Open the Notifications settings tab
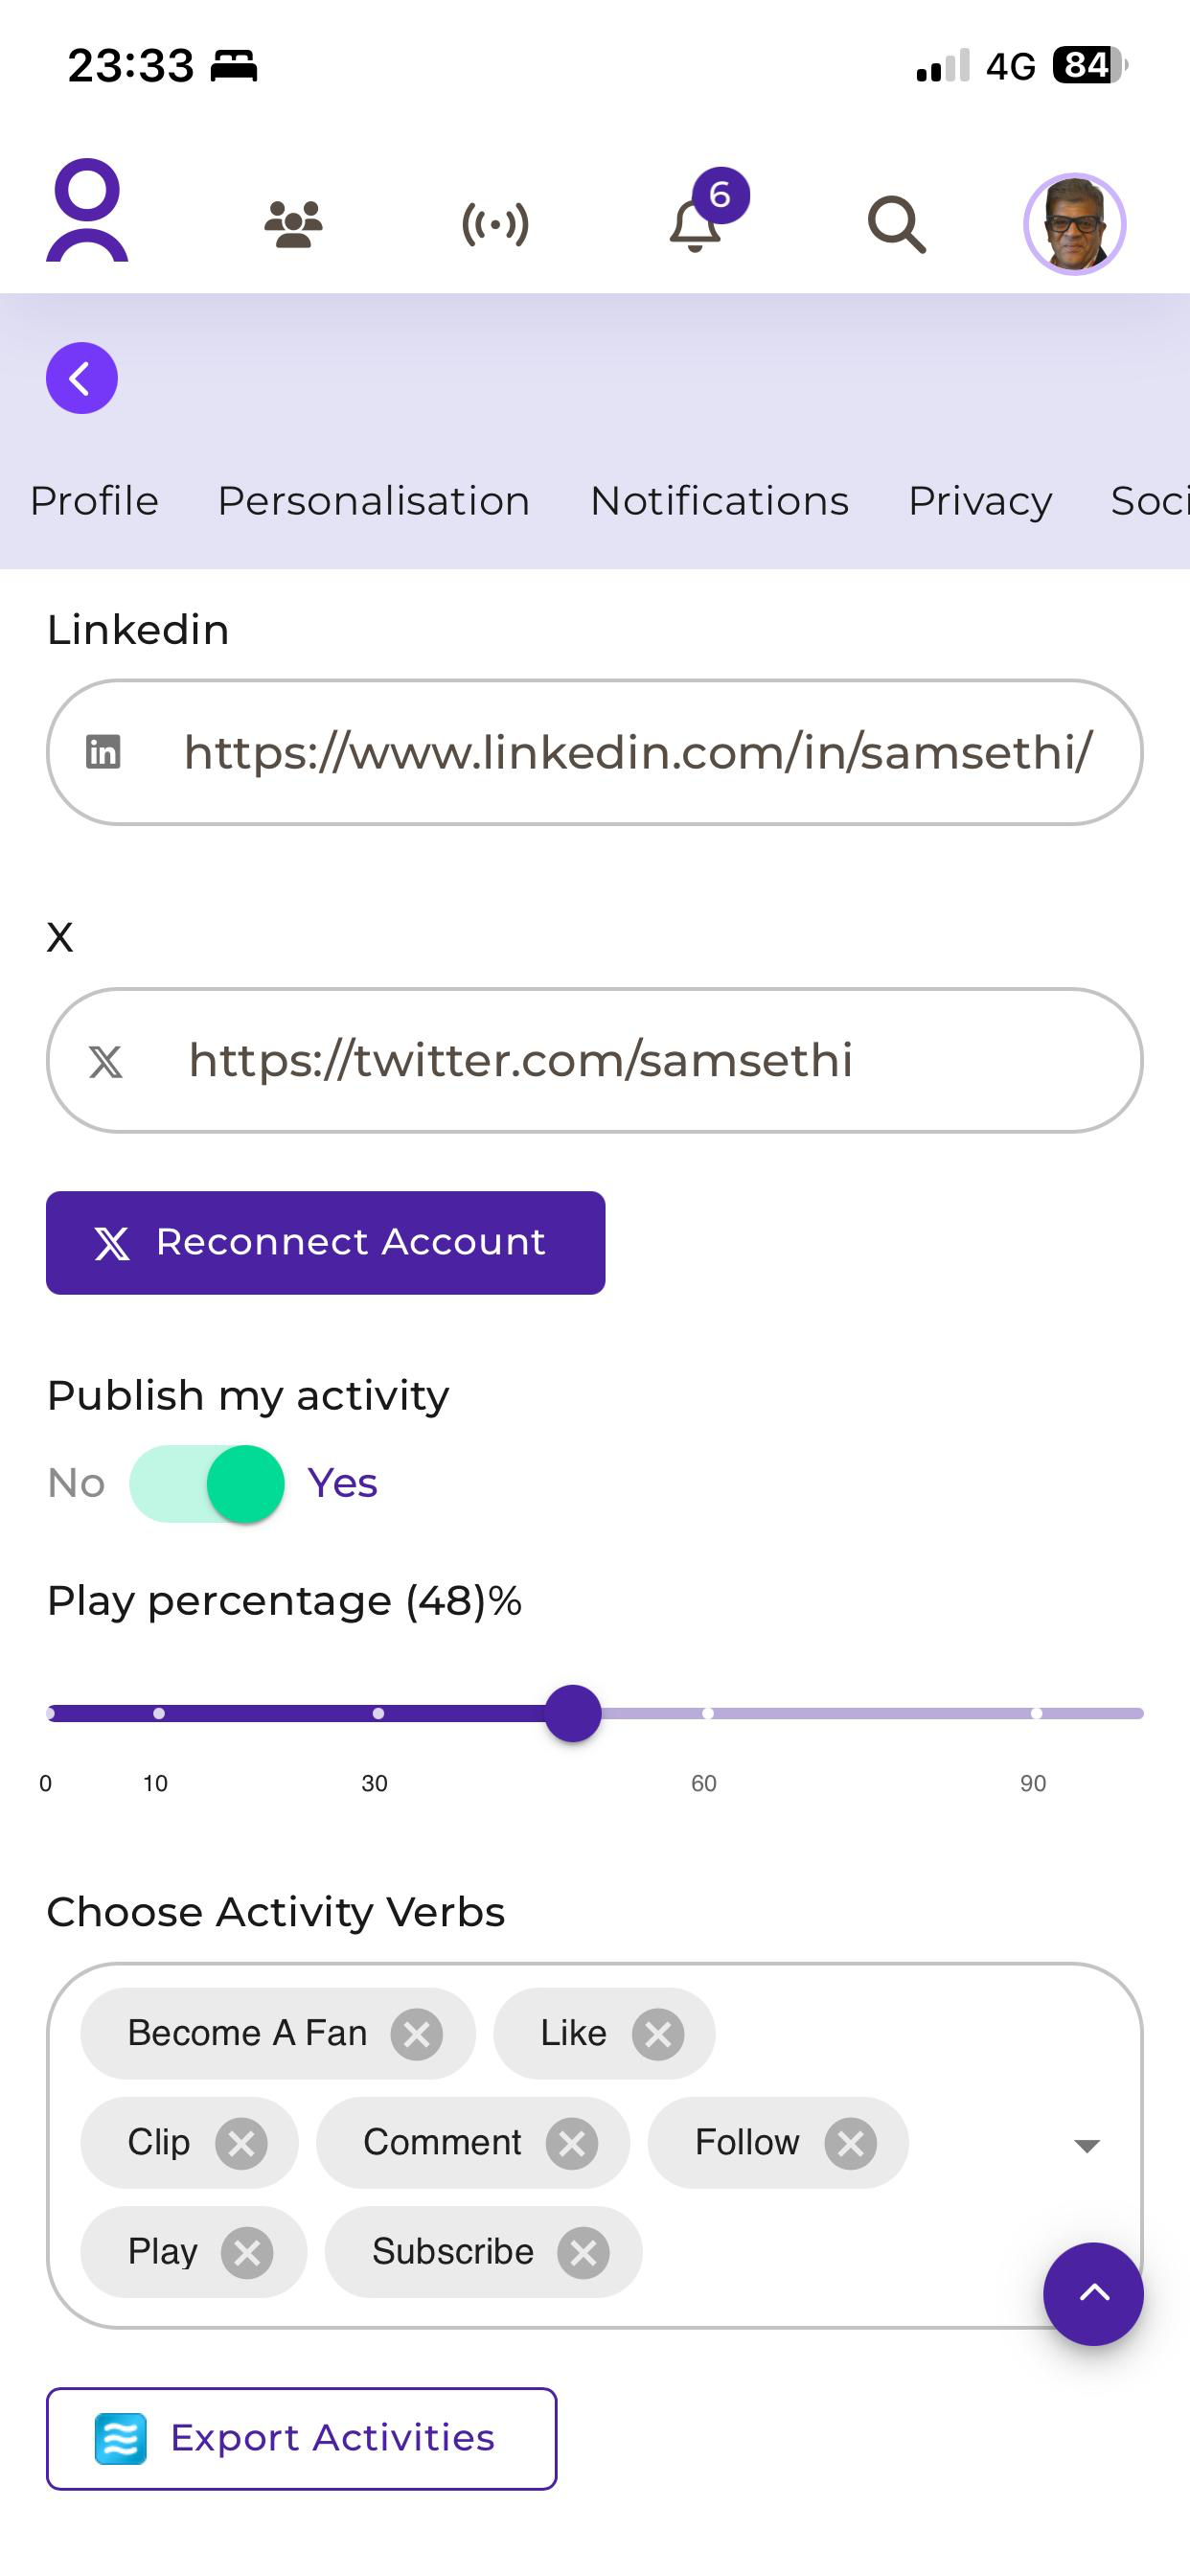The image size is (1190, 2576). (x=719, y=501)
